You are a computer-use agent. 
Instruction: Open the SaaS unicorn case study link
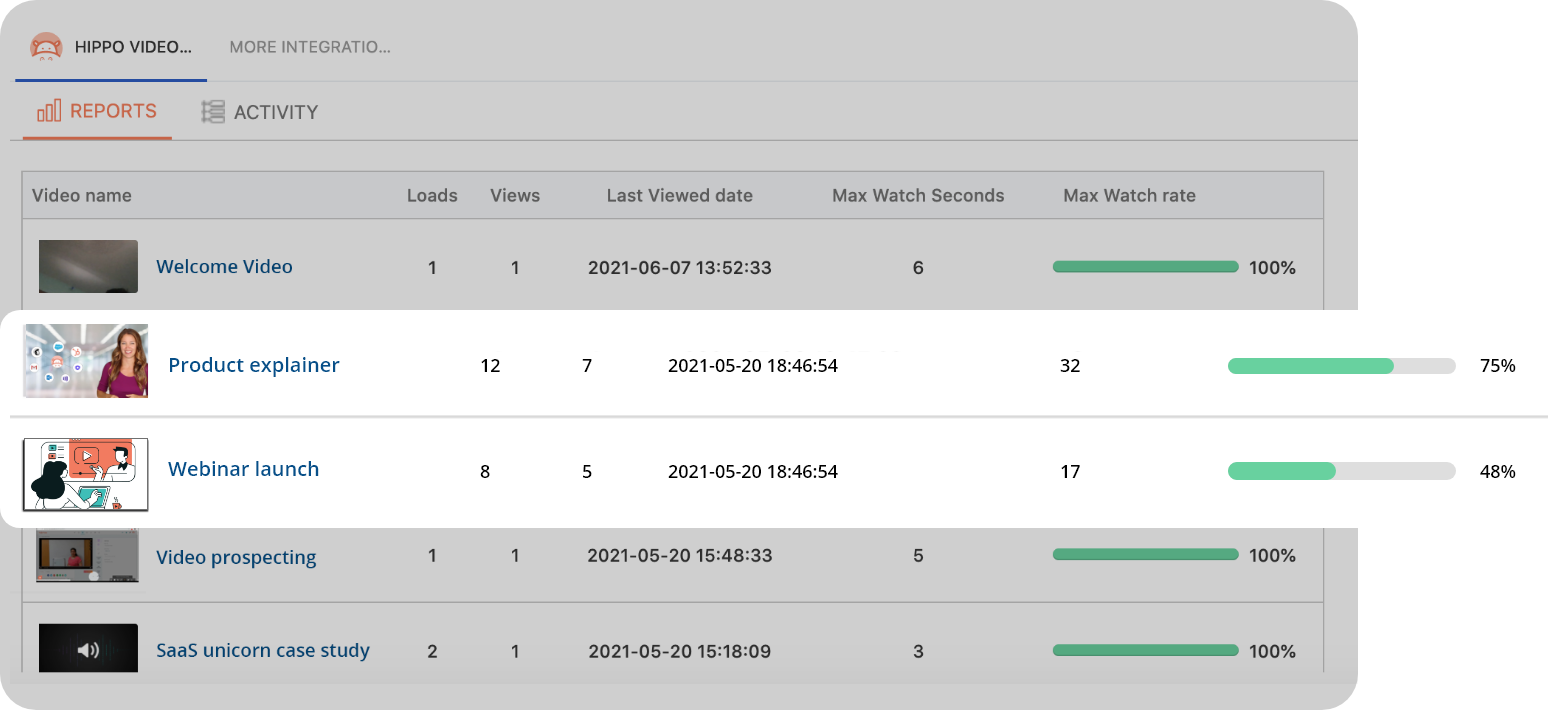click(x=263, y=650)
